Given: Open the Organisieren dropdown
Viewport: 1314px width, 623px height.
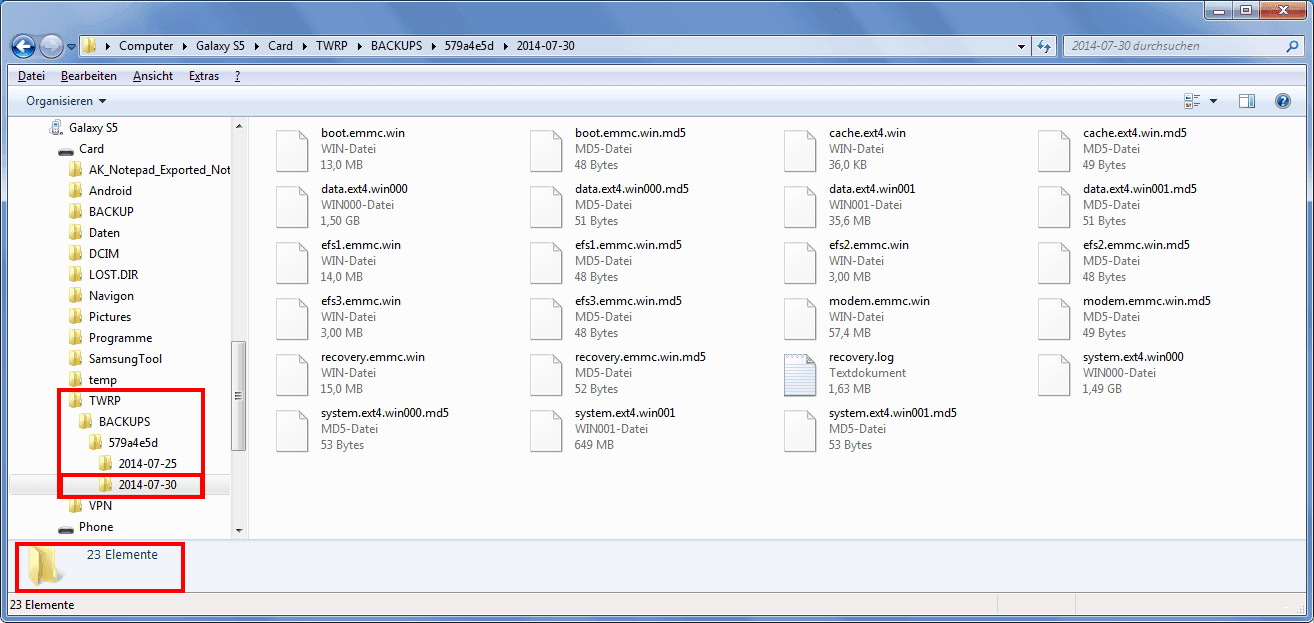Looking at the screenshot, I should click(66, 101).
